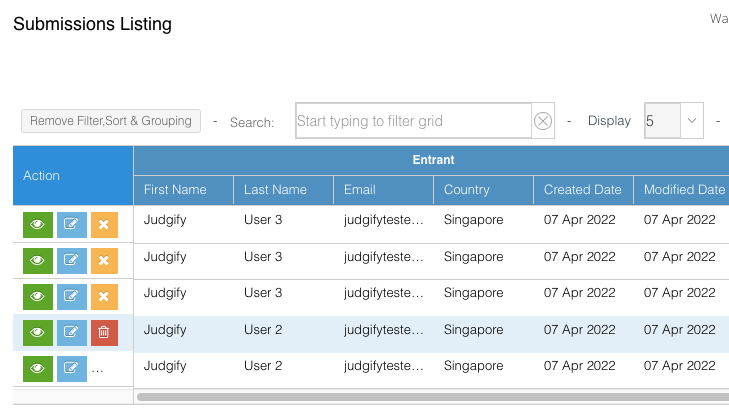Clear the search field with X icon
729x411 pixels.
click(x=543, y=121)
